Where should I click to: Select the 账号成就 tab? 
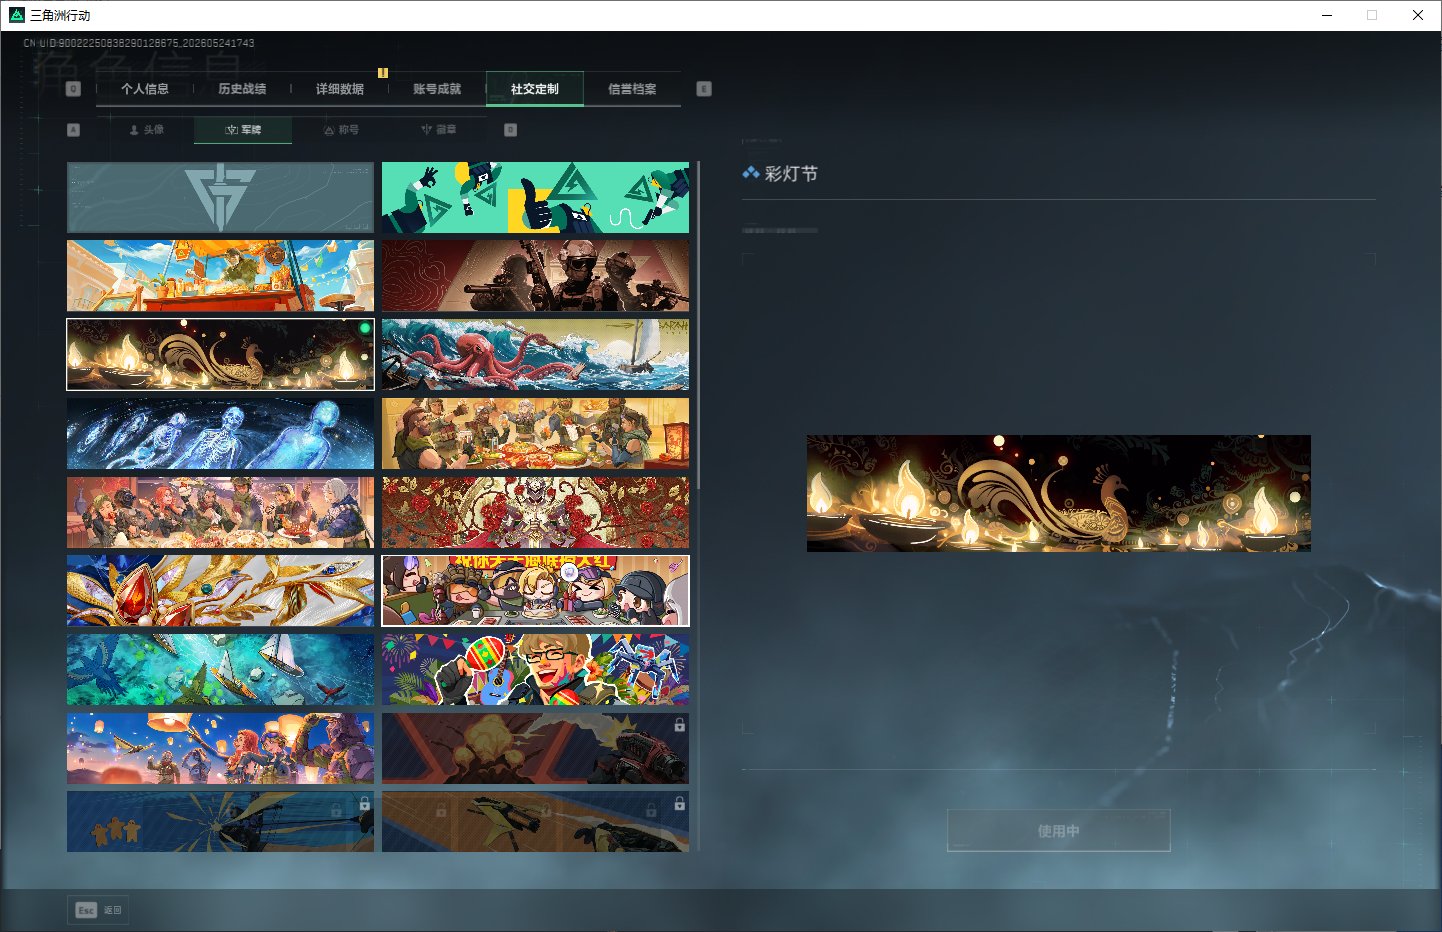(x=437, y=89)
